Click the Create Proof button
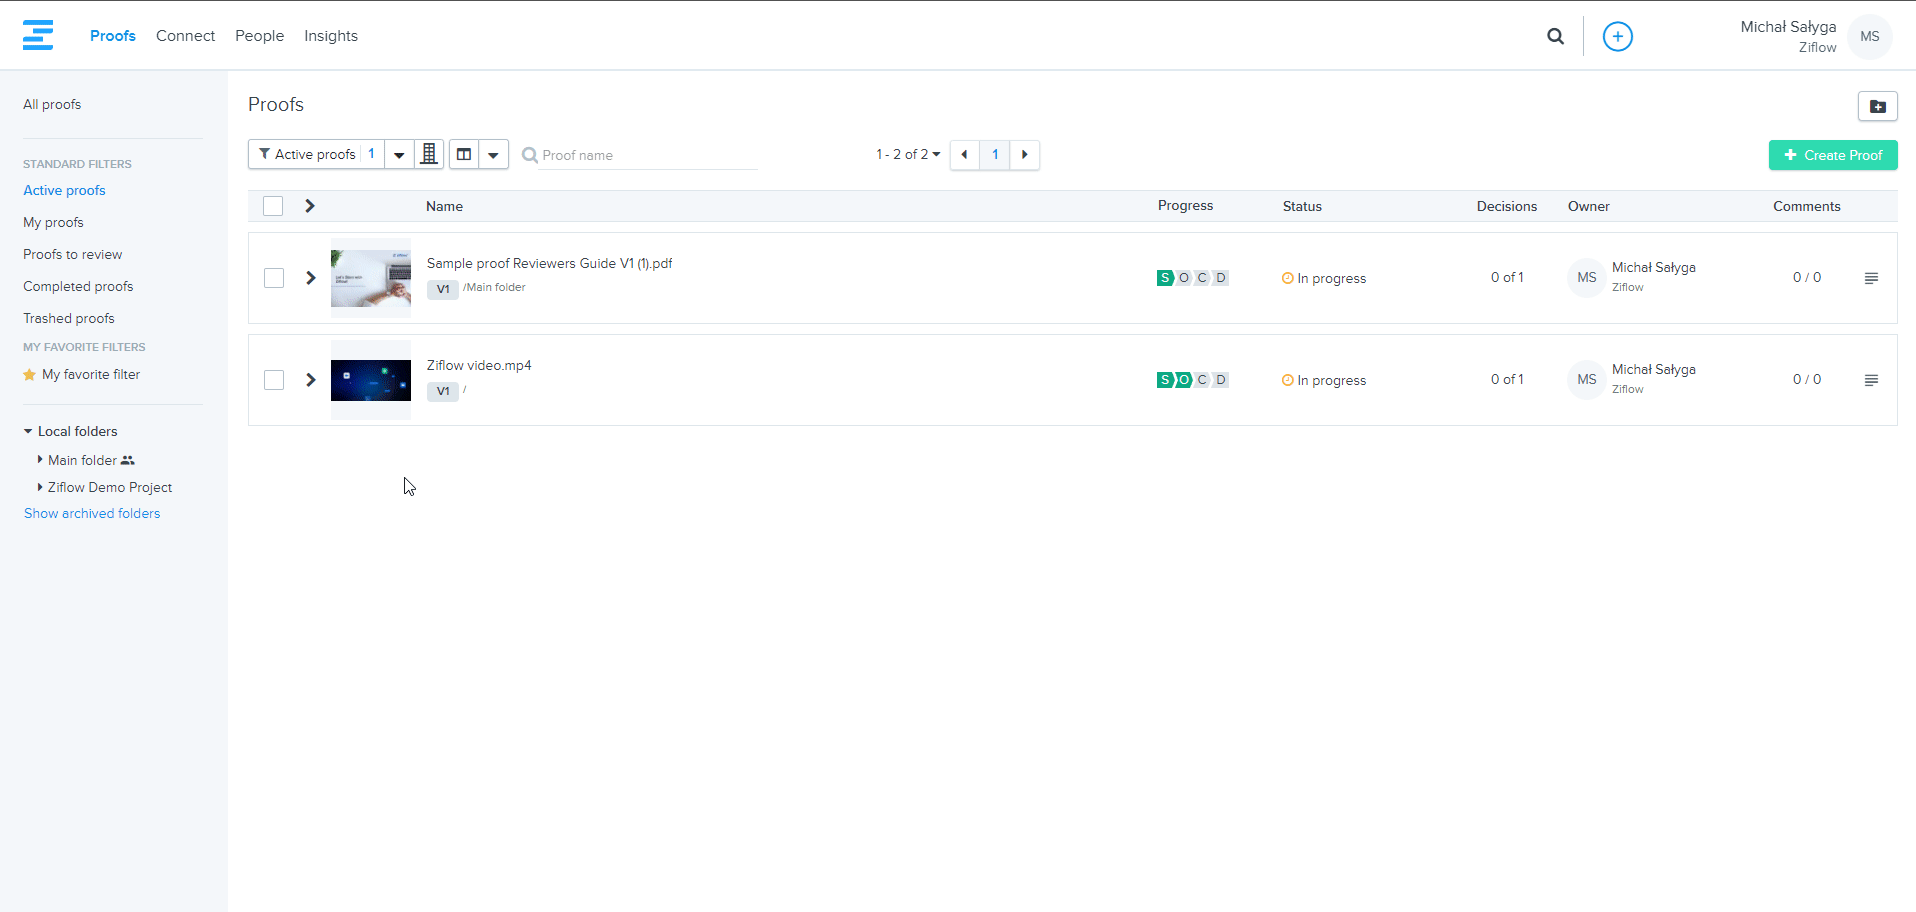The height and width of the screenshot is (912, 1916). click(1832, 155)
